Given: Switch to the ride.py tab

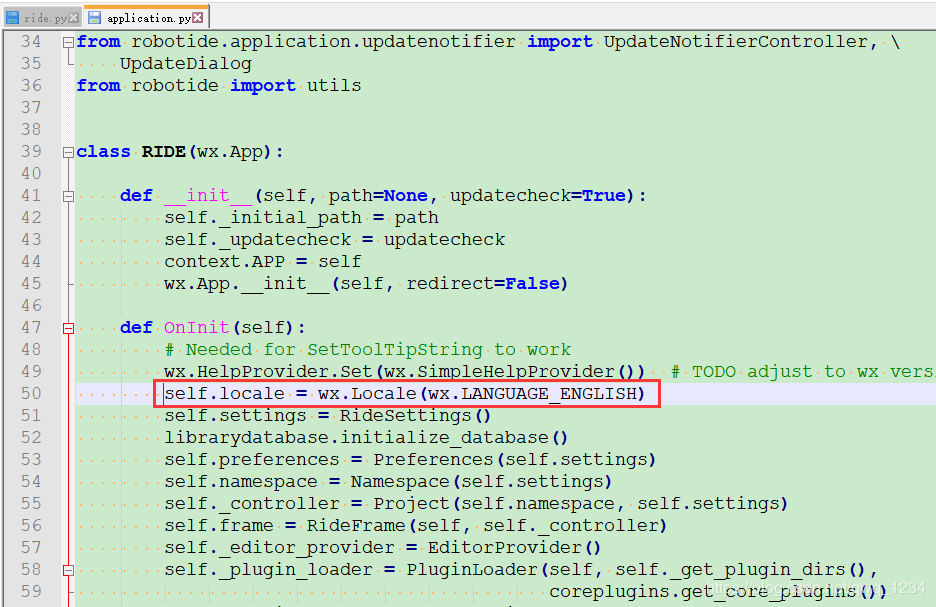Looking at the screenshot, I should point(45,18).
